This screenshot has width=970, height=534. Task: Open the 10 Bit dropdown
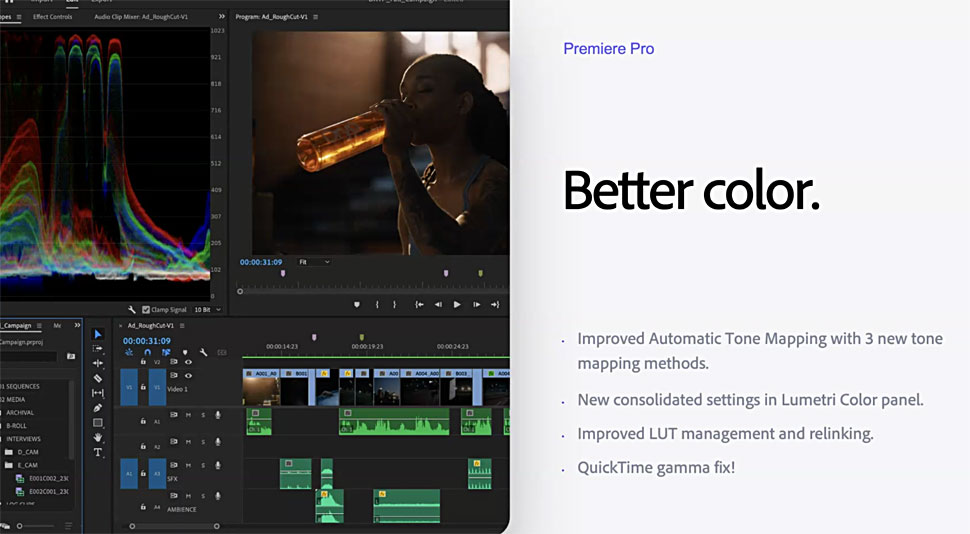(207, 309)
